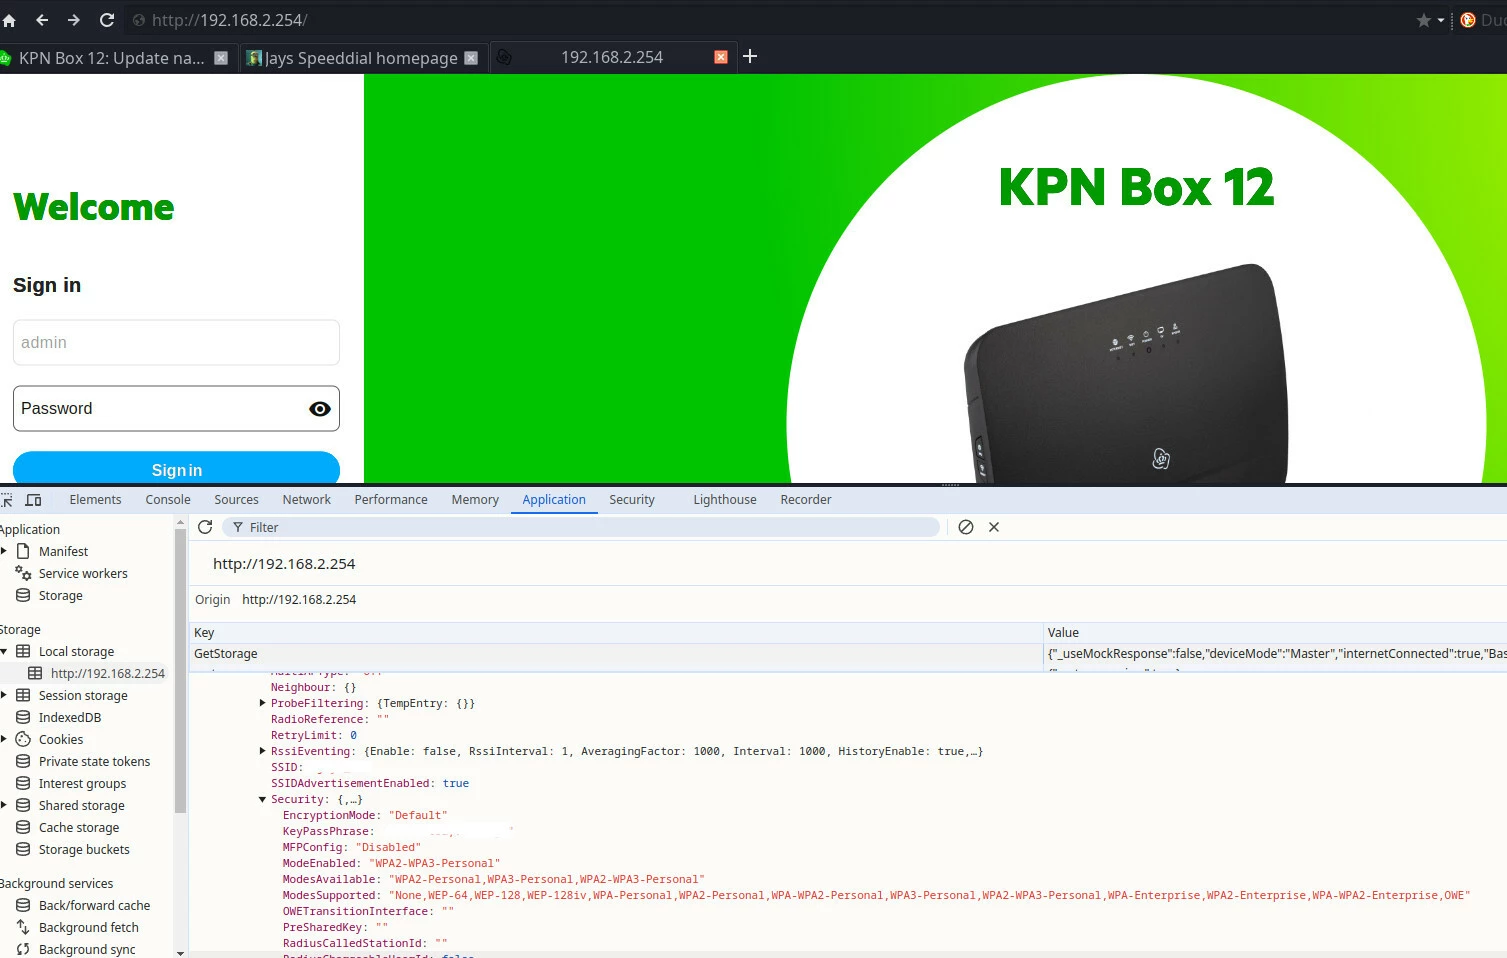Expand the Manifest tree node arrow

pyautogui.click(x=4, y=551)
